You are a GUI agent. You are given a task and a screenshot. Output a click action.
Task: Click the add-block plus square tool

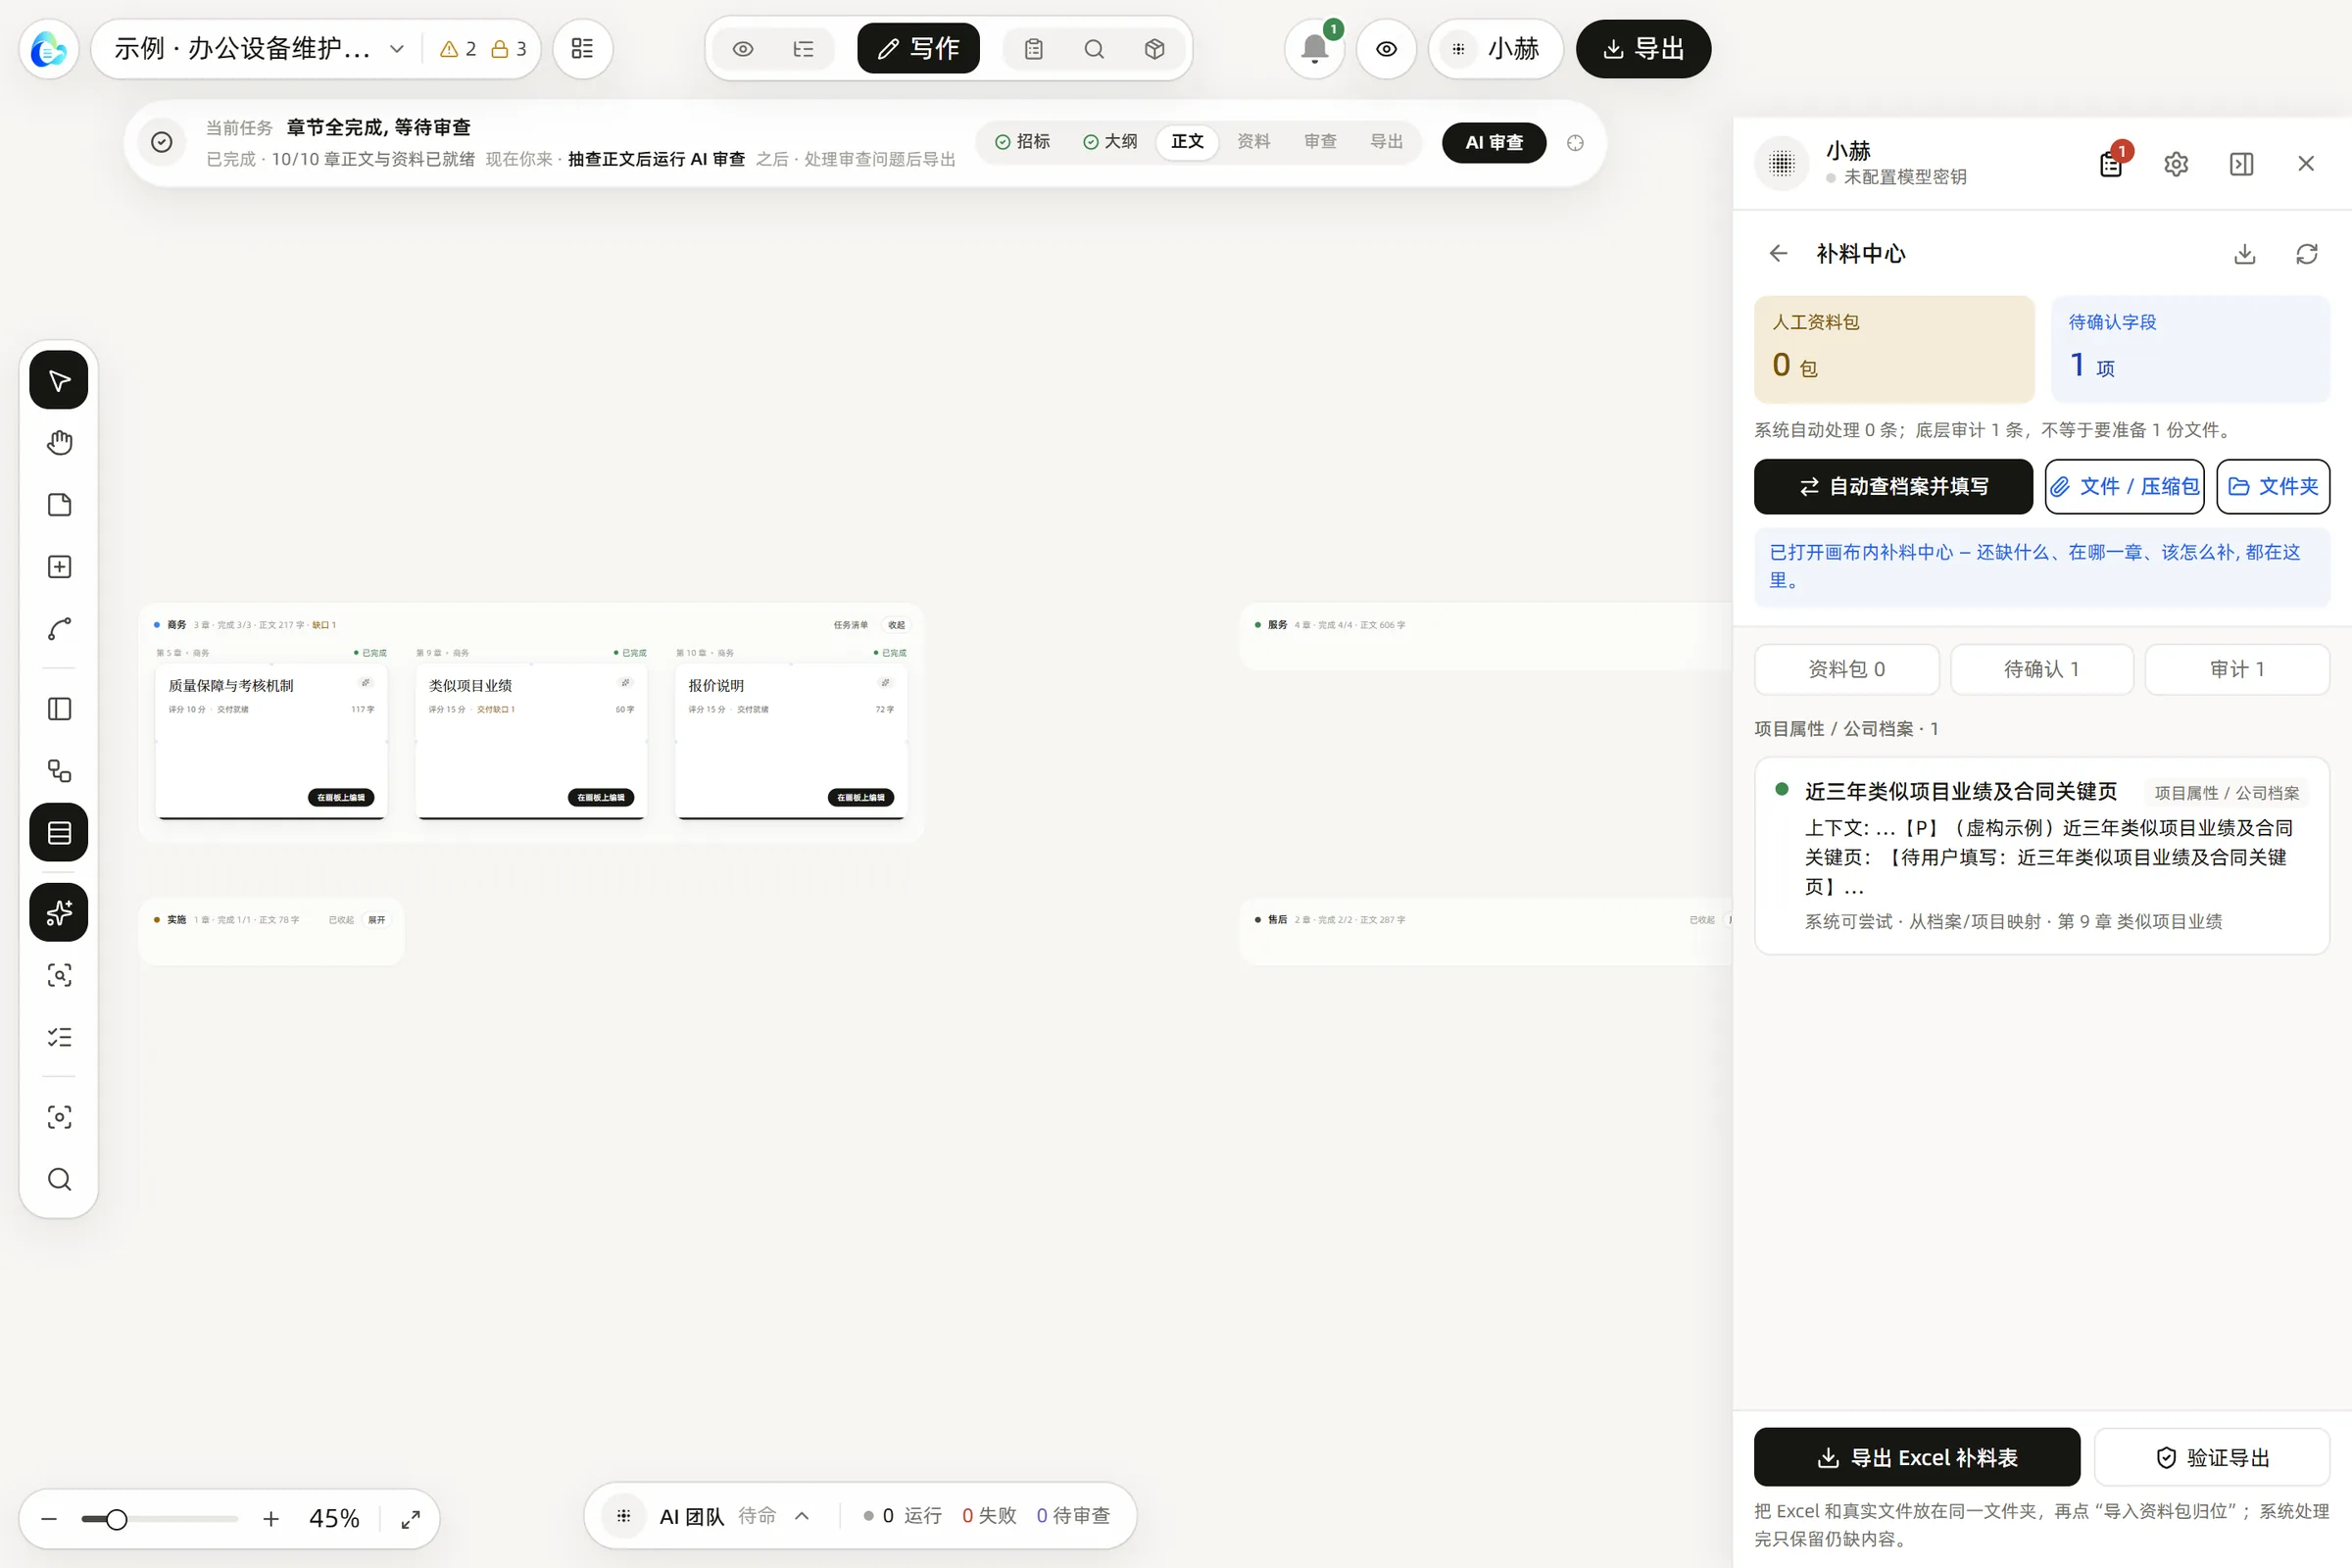click(59, 567)
